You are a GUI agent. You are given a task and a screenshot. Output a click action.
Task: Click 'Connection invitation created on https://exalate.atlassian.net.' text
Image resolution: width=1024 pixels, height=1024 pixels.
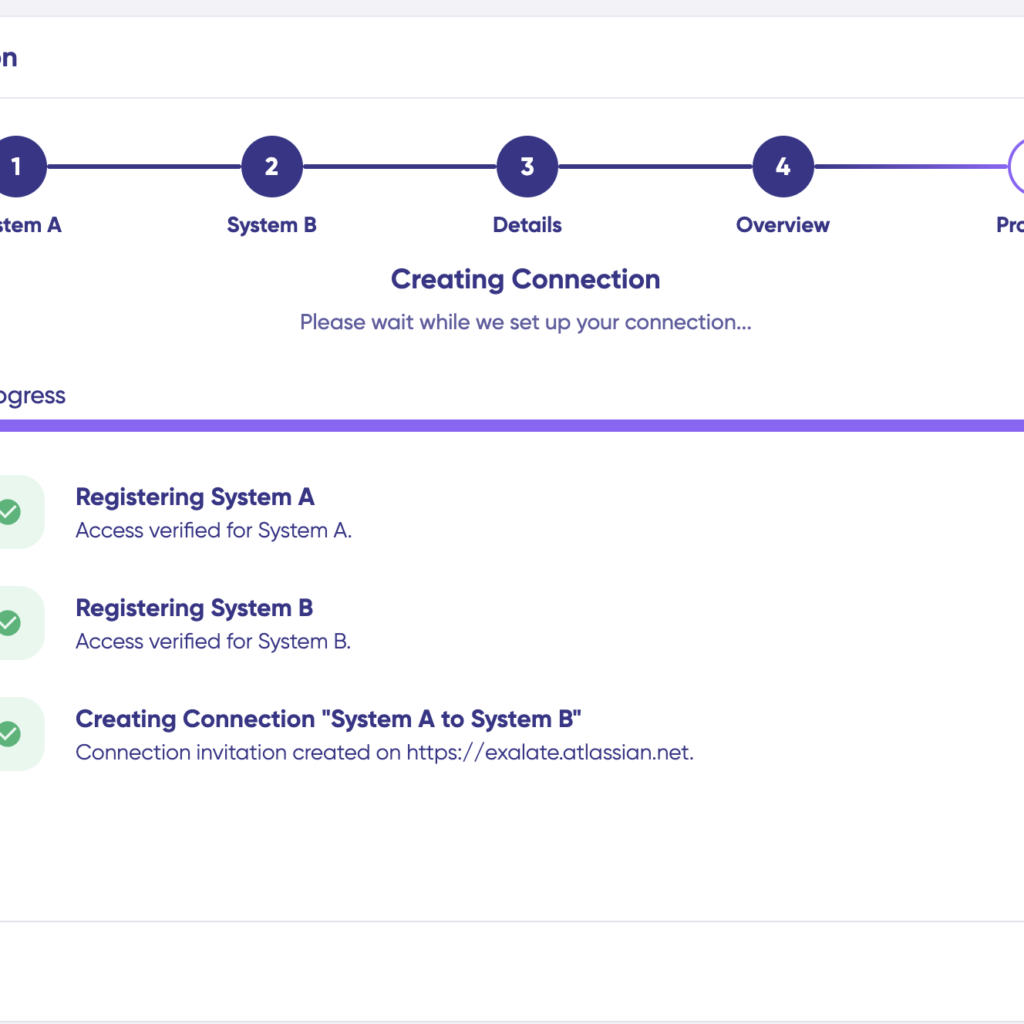click(385, 753)
